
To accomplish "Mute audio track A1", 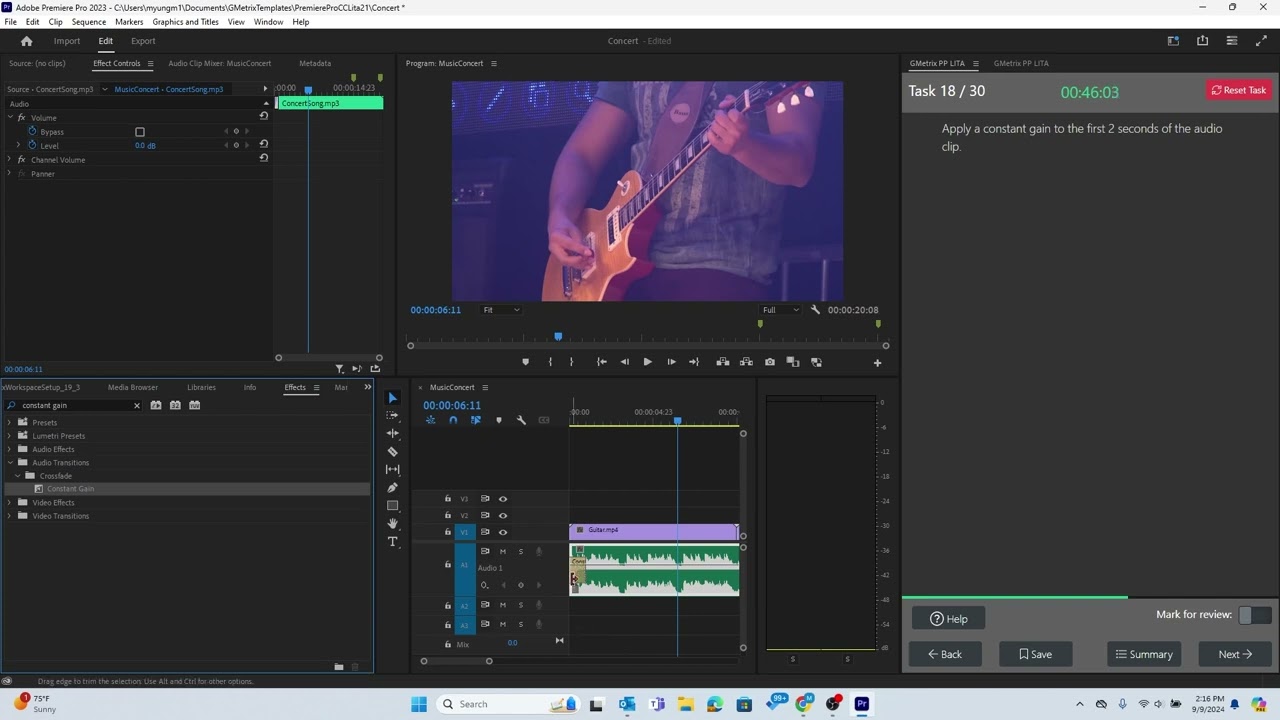I will tap(503, 552).
